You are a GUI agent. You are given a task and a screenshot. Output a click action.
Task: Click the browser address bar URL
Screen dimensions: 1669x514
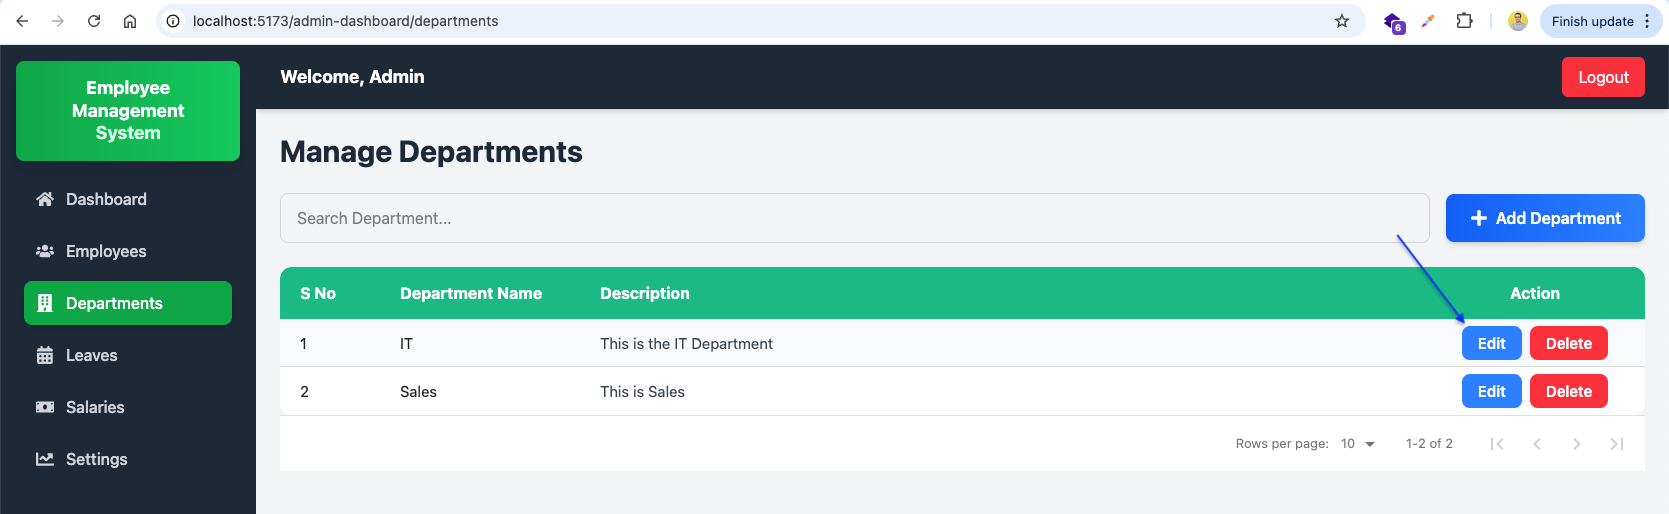tap(345, 21)
